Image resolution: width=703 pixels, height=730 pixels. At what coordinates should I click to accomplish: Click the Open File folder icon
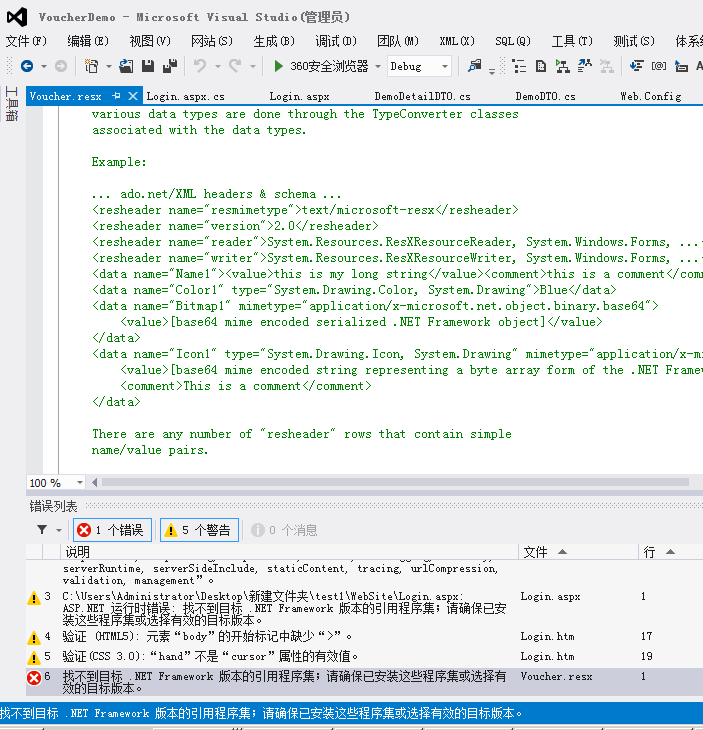[x=126, y=66]
